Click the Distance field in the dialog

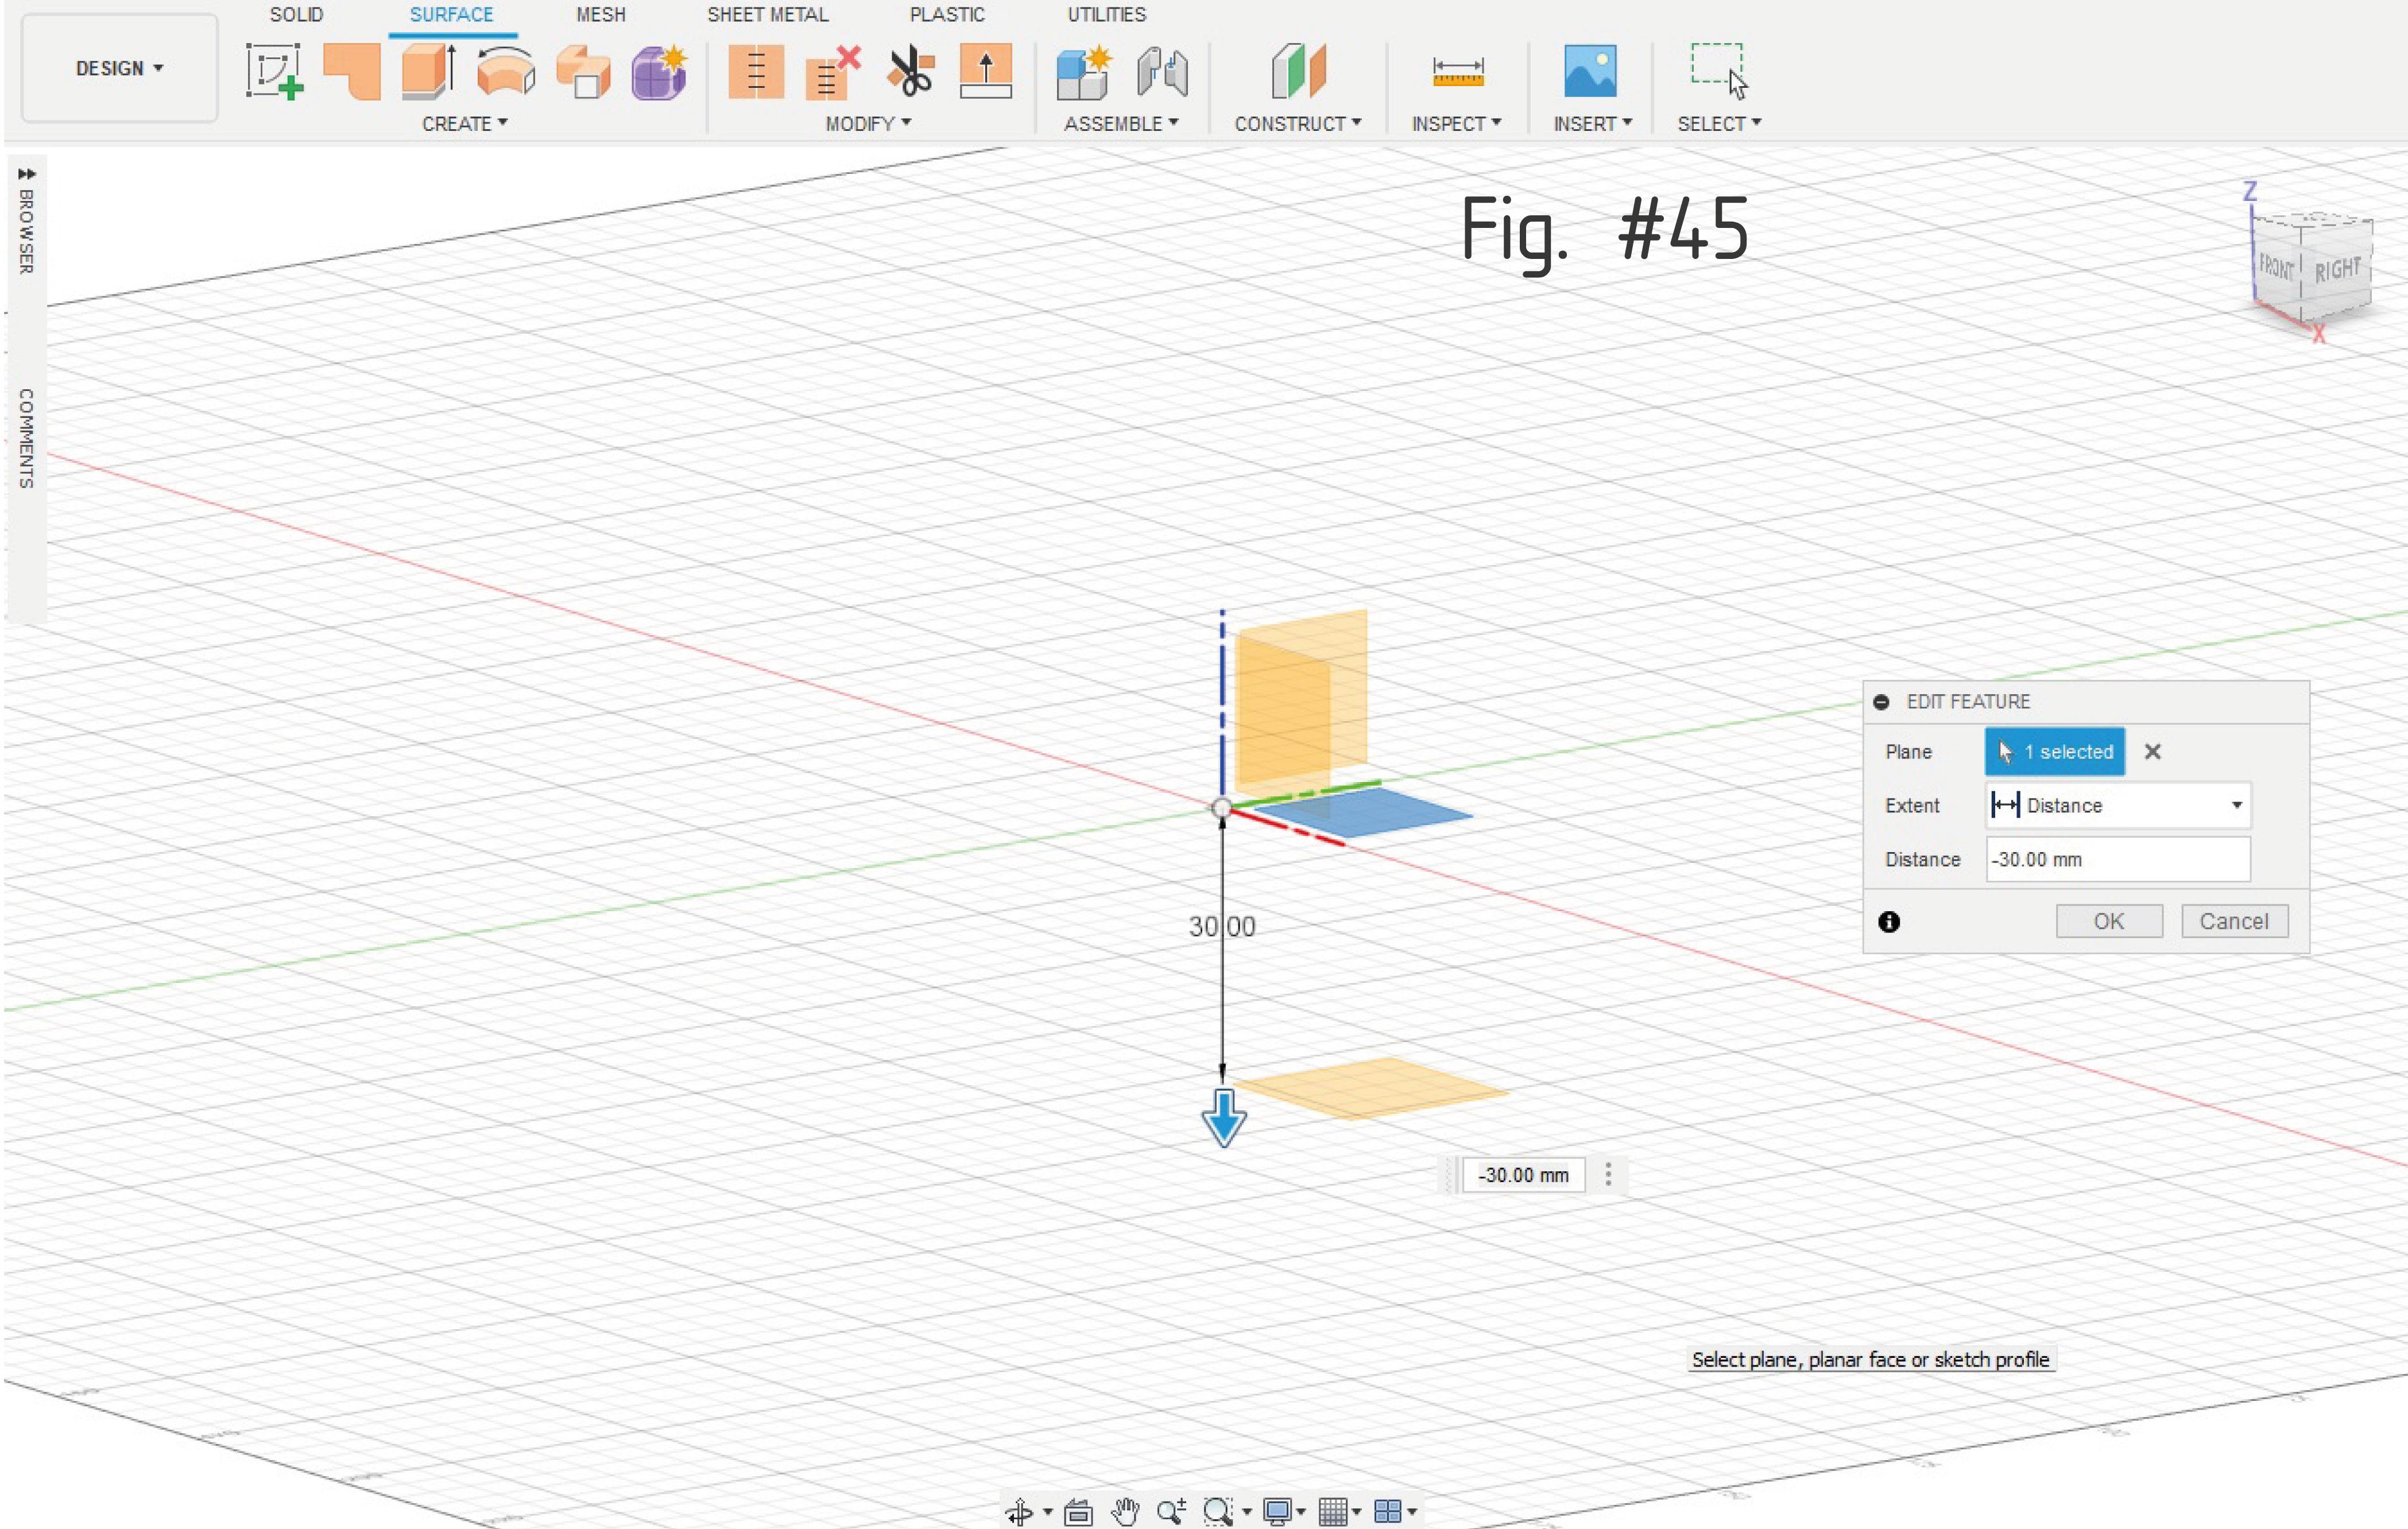tap(2118, 859)
